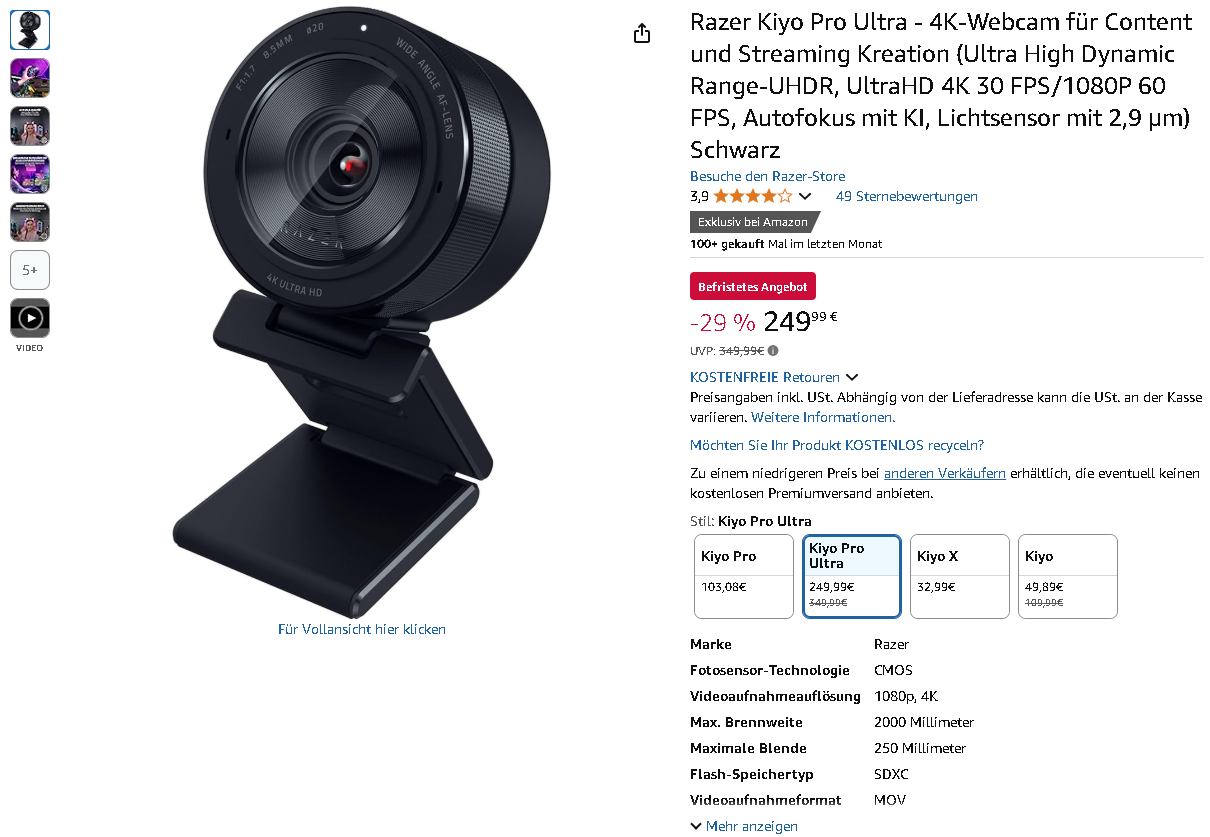Open Weitere Informationen about USt.
This screenshot has height=837, width=1210.
click(823, 417)
